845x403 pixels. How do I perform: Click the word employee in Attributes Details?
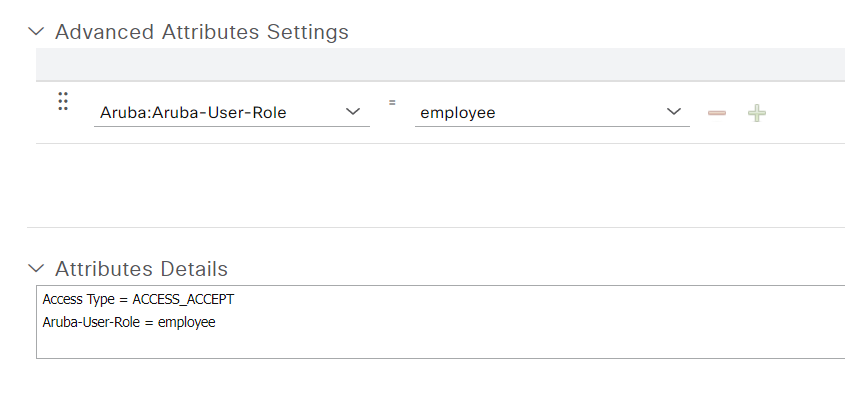186,323
